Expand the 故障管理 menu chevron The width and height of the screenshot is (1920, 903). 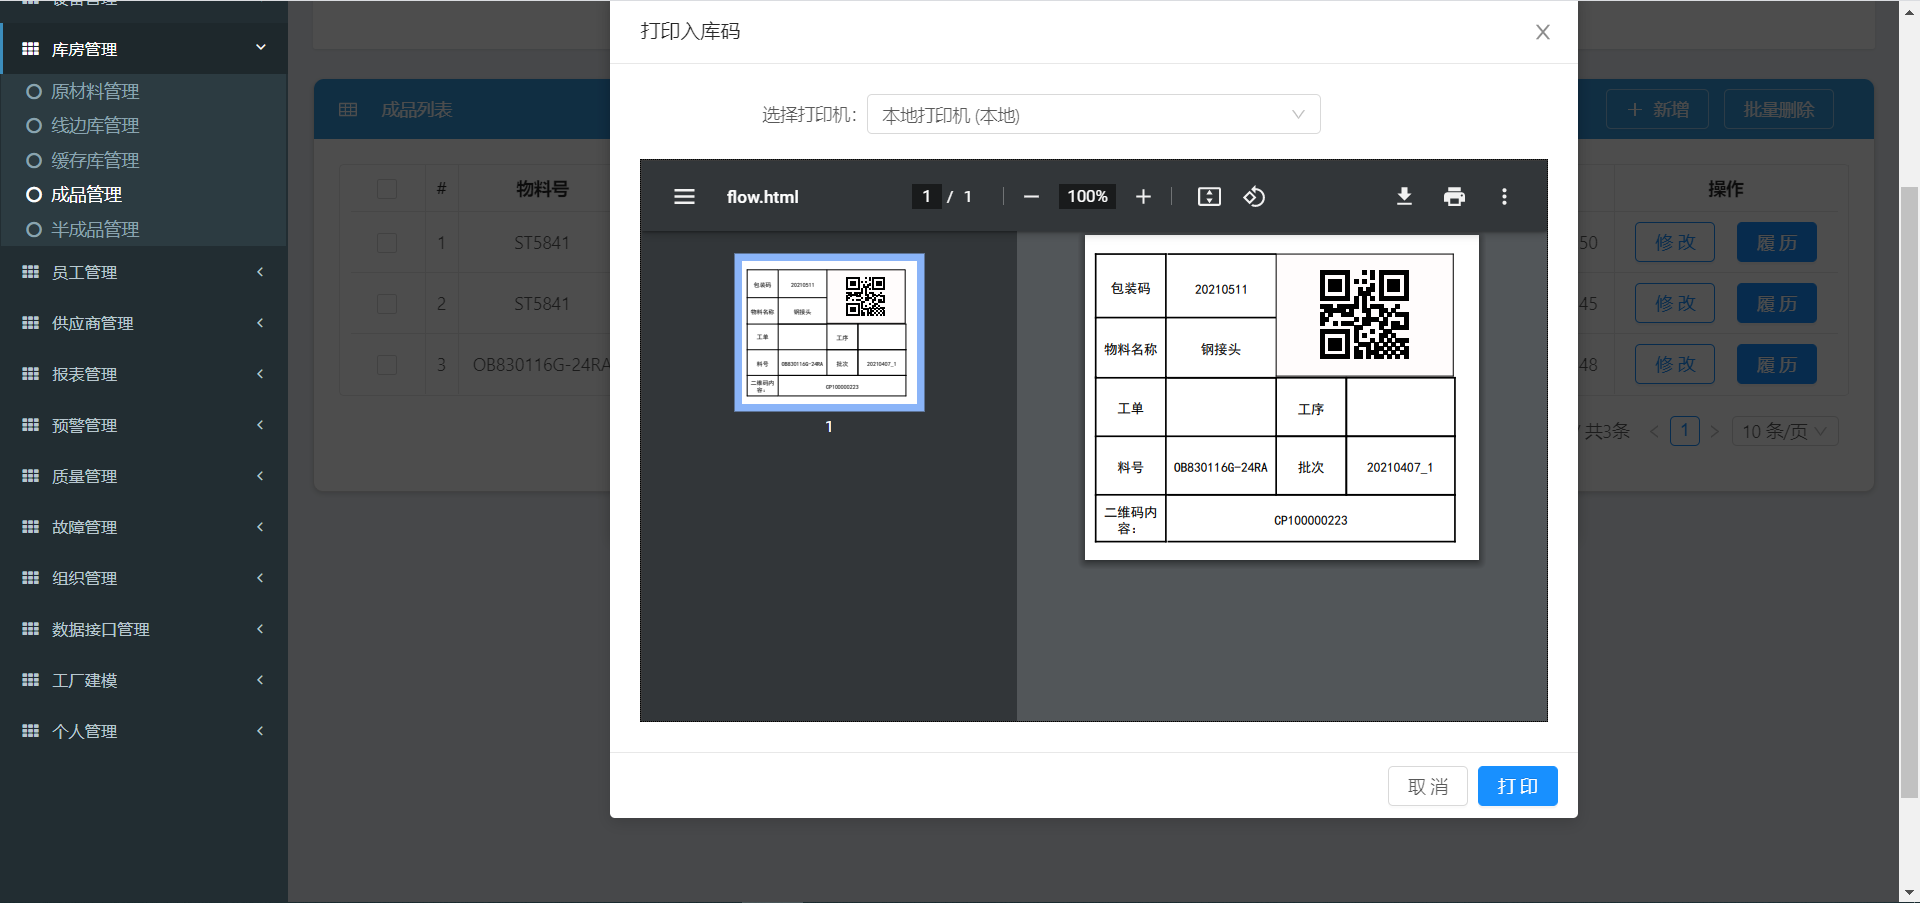(x=261, y=527)
